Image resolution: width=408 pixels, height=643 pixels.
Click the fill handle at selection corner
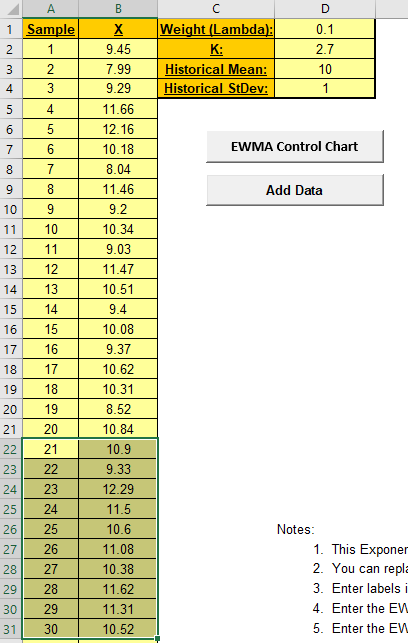pyautogui.click(x=157, y=638)
